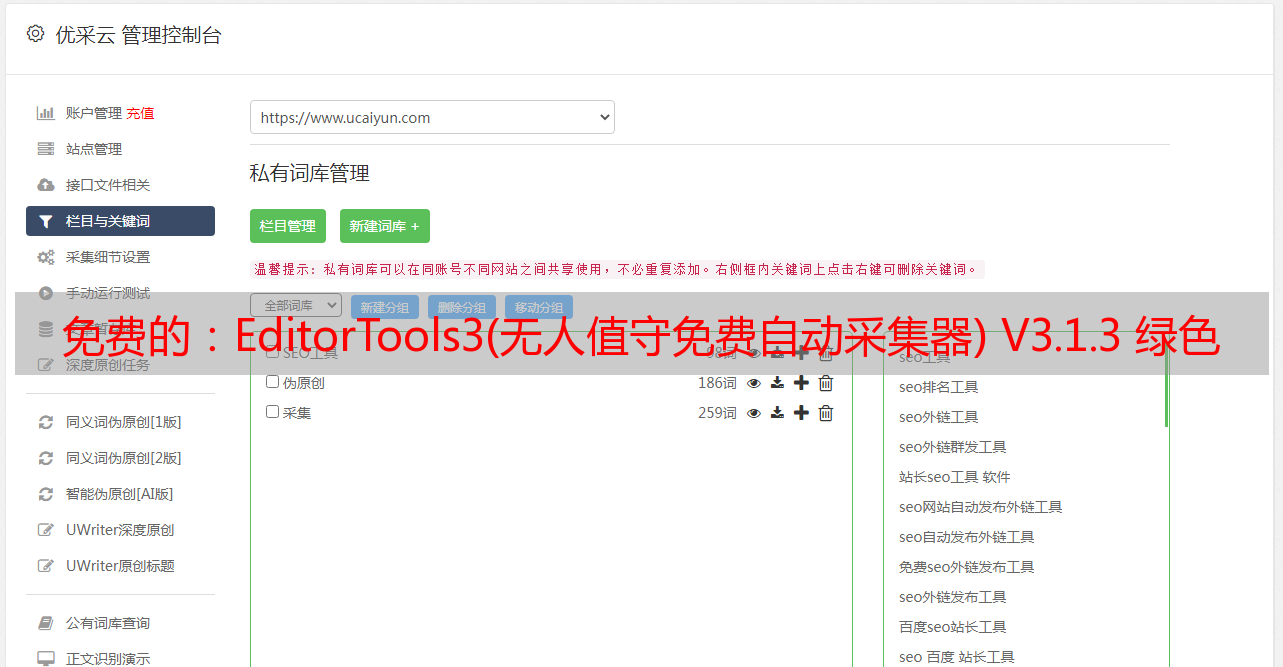This screenshot has width=1283, height=667.
Task: Click the red 充值 link
Action: tap(140, 113)
